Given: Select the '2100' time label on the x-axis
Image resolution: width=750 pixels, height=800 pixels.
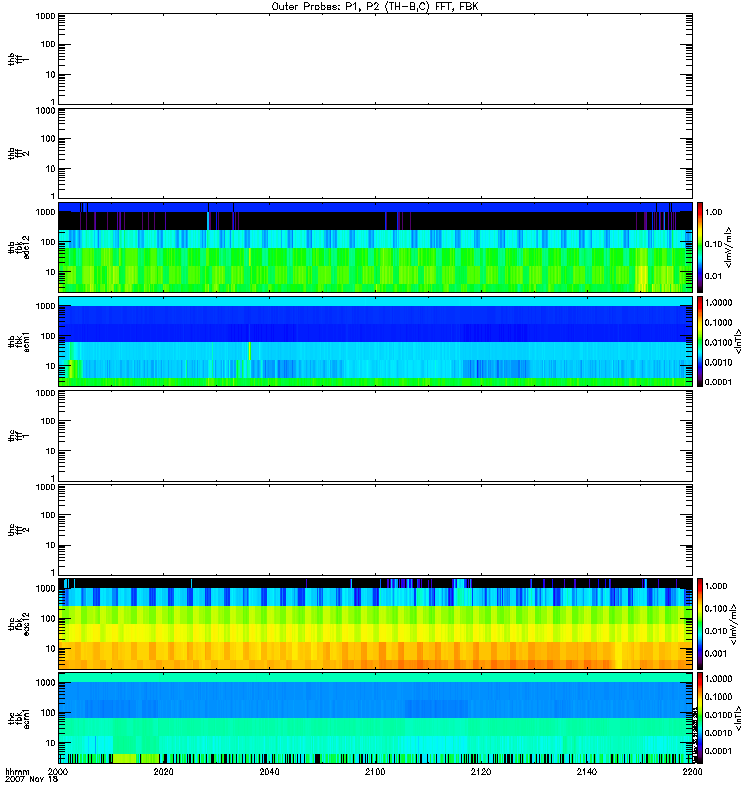Looking at the screenshot, I should click(375, 771).
